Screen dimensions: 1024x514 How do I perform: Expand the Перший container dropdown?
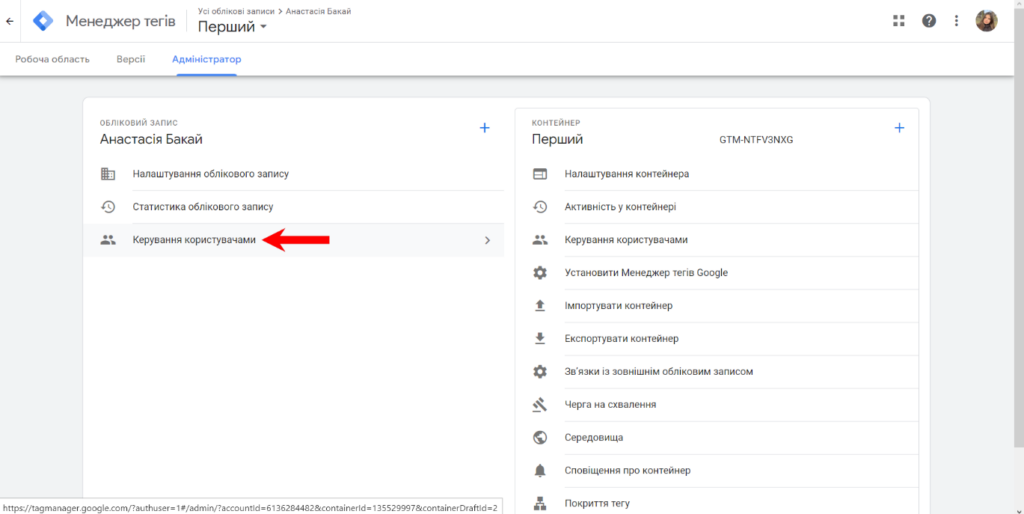click(263, 27)
